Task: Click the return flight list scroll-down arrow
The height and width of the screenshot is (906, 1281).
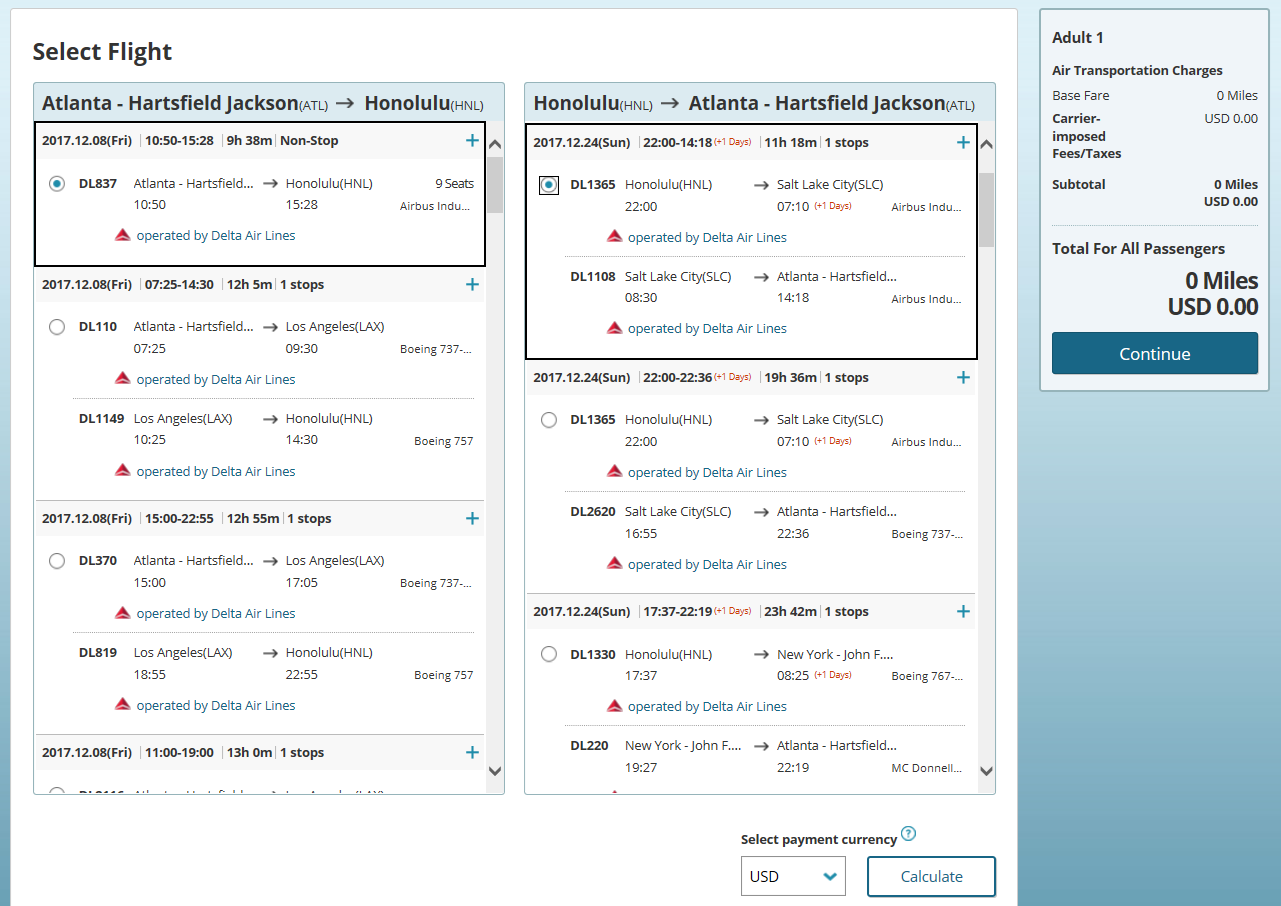Action: 987,771
